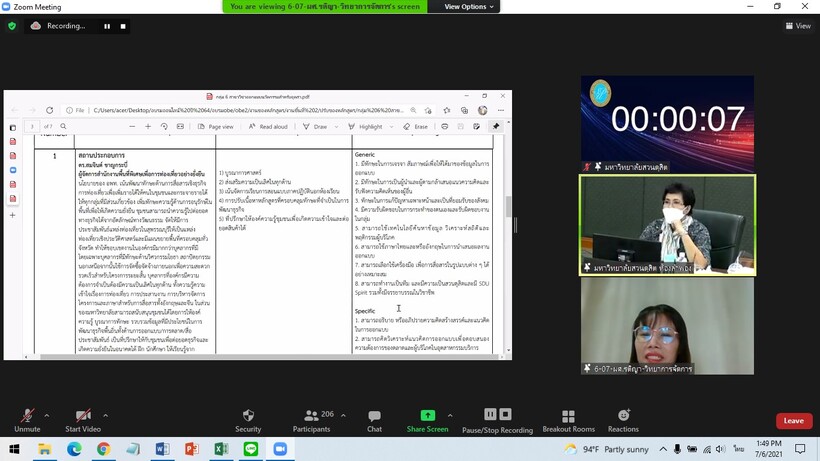The image size is (820, 461).
Task: Zoom in the PDF with plus
Action: point(148,126)
